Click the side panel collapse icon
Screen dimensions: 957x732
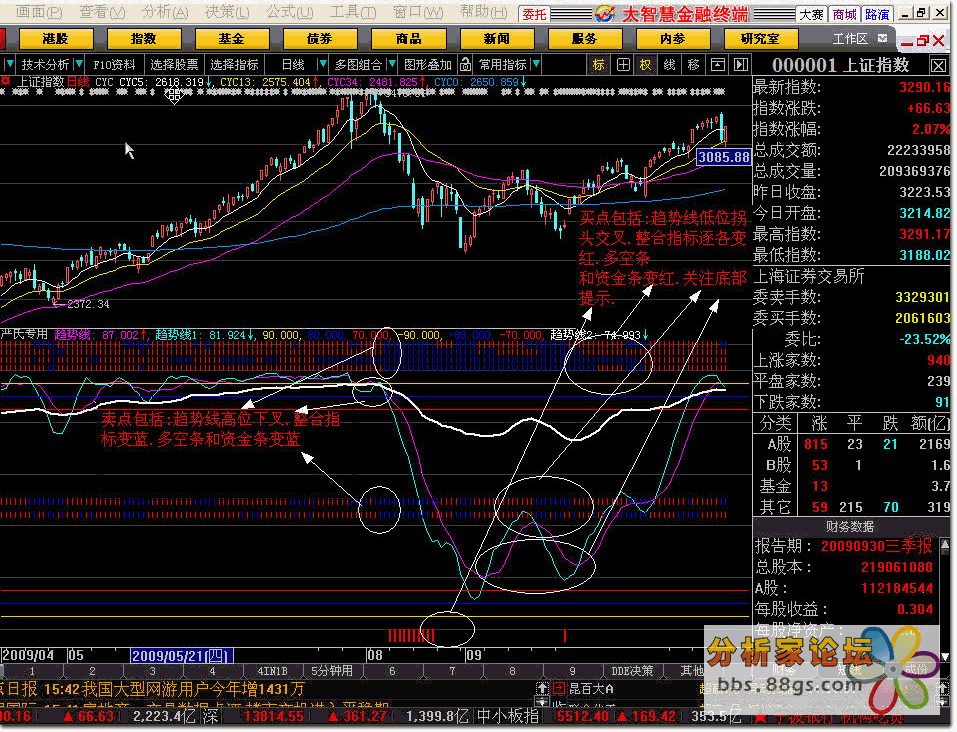click(x=741, y=64)
